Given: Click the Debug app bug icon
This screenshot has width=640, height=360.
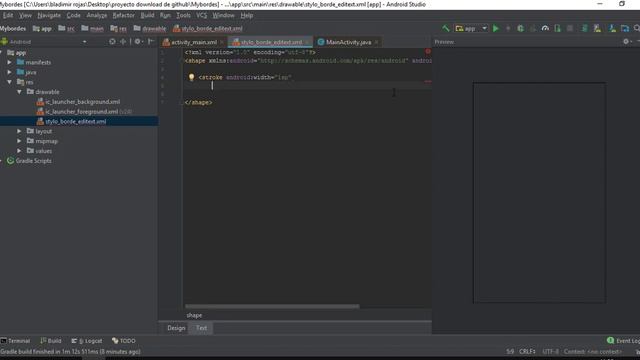Looking at the screenshot, I should pyautogui.click(x=520, y=28).
